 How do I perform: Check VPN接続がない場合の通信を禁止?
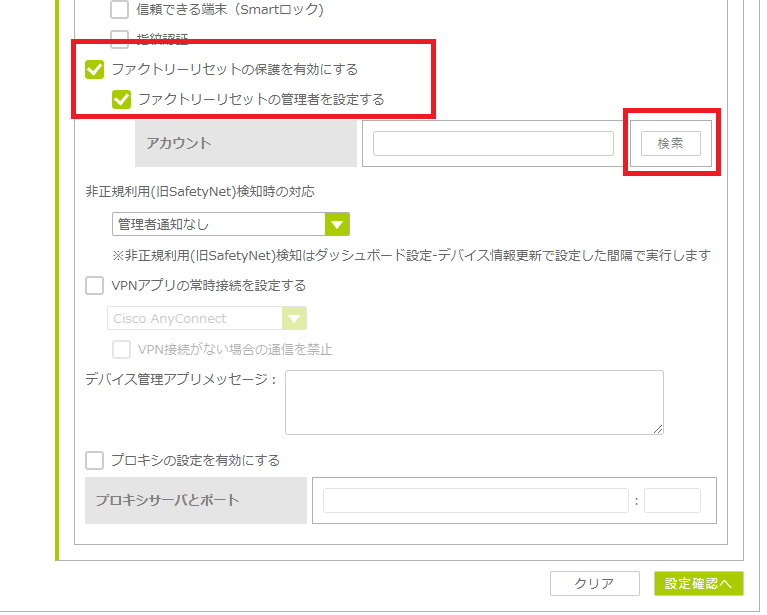[121, 350]
